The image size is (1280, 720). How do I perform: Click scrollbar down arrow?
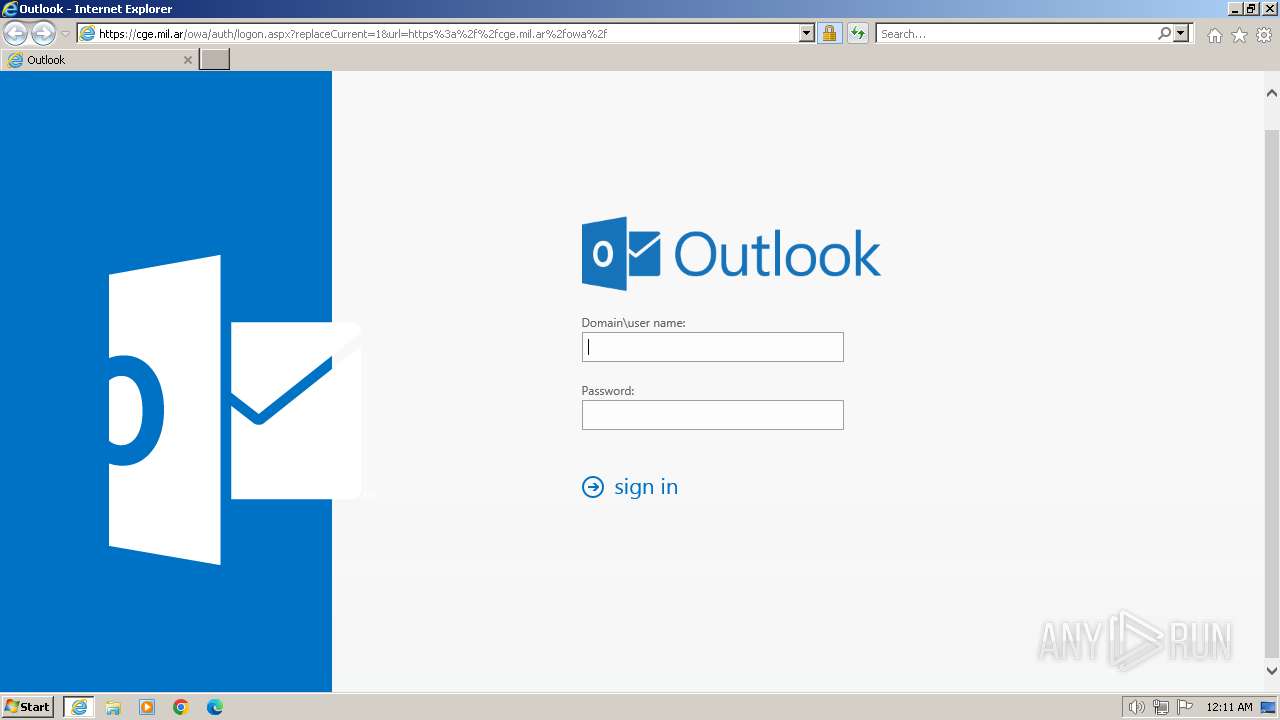[x=1272, y=672]
